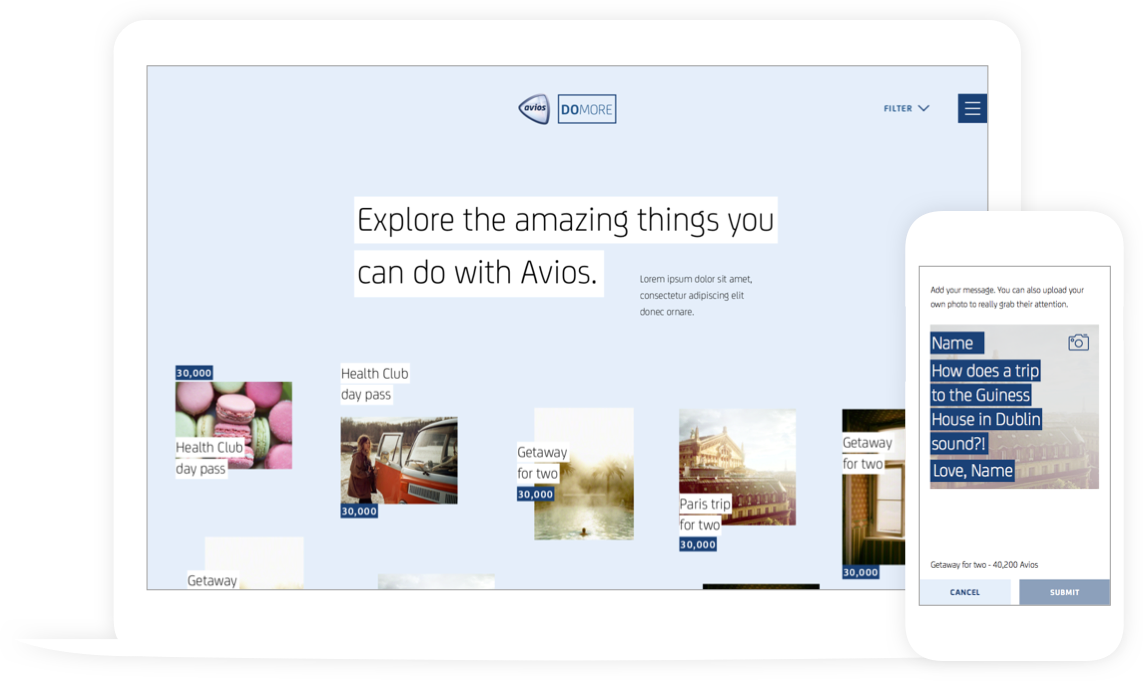Click the Avios logo badge
The image size is (1143, 681).
534,109
